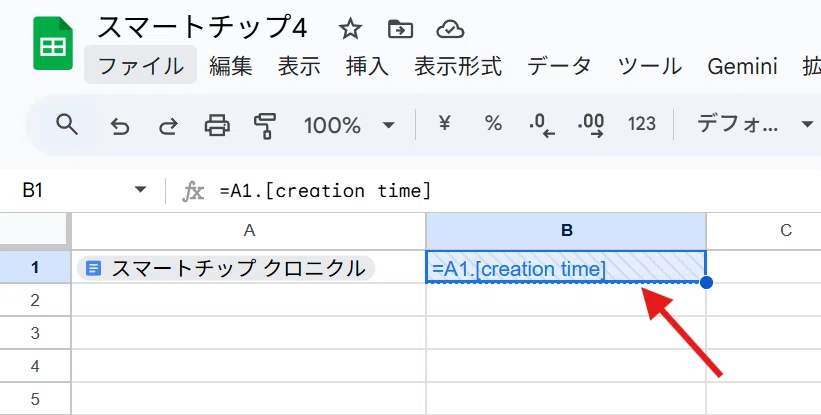Screen dimensions: 821x415
Task: Click the Google Sheets home logo
Action: (53, 43)
